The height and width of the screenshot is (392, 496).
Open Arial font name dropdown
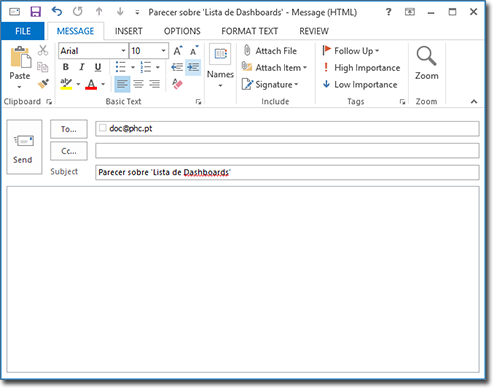coord(123,51)
